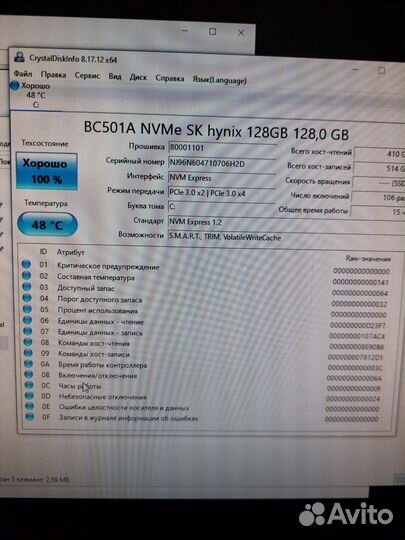405x540 pixels.
Task: Maximize the CrystalDiskInfo window
Action: pos(382,70)
